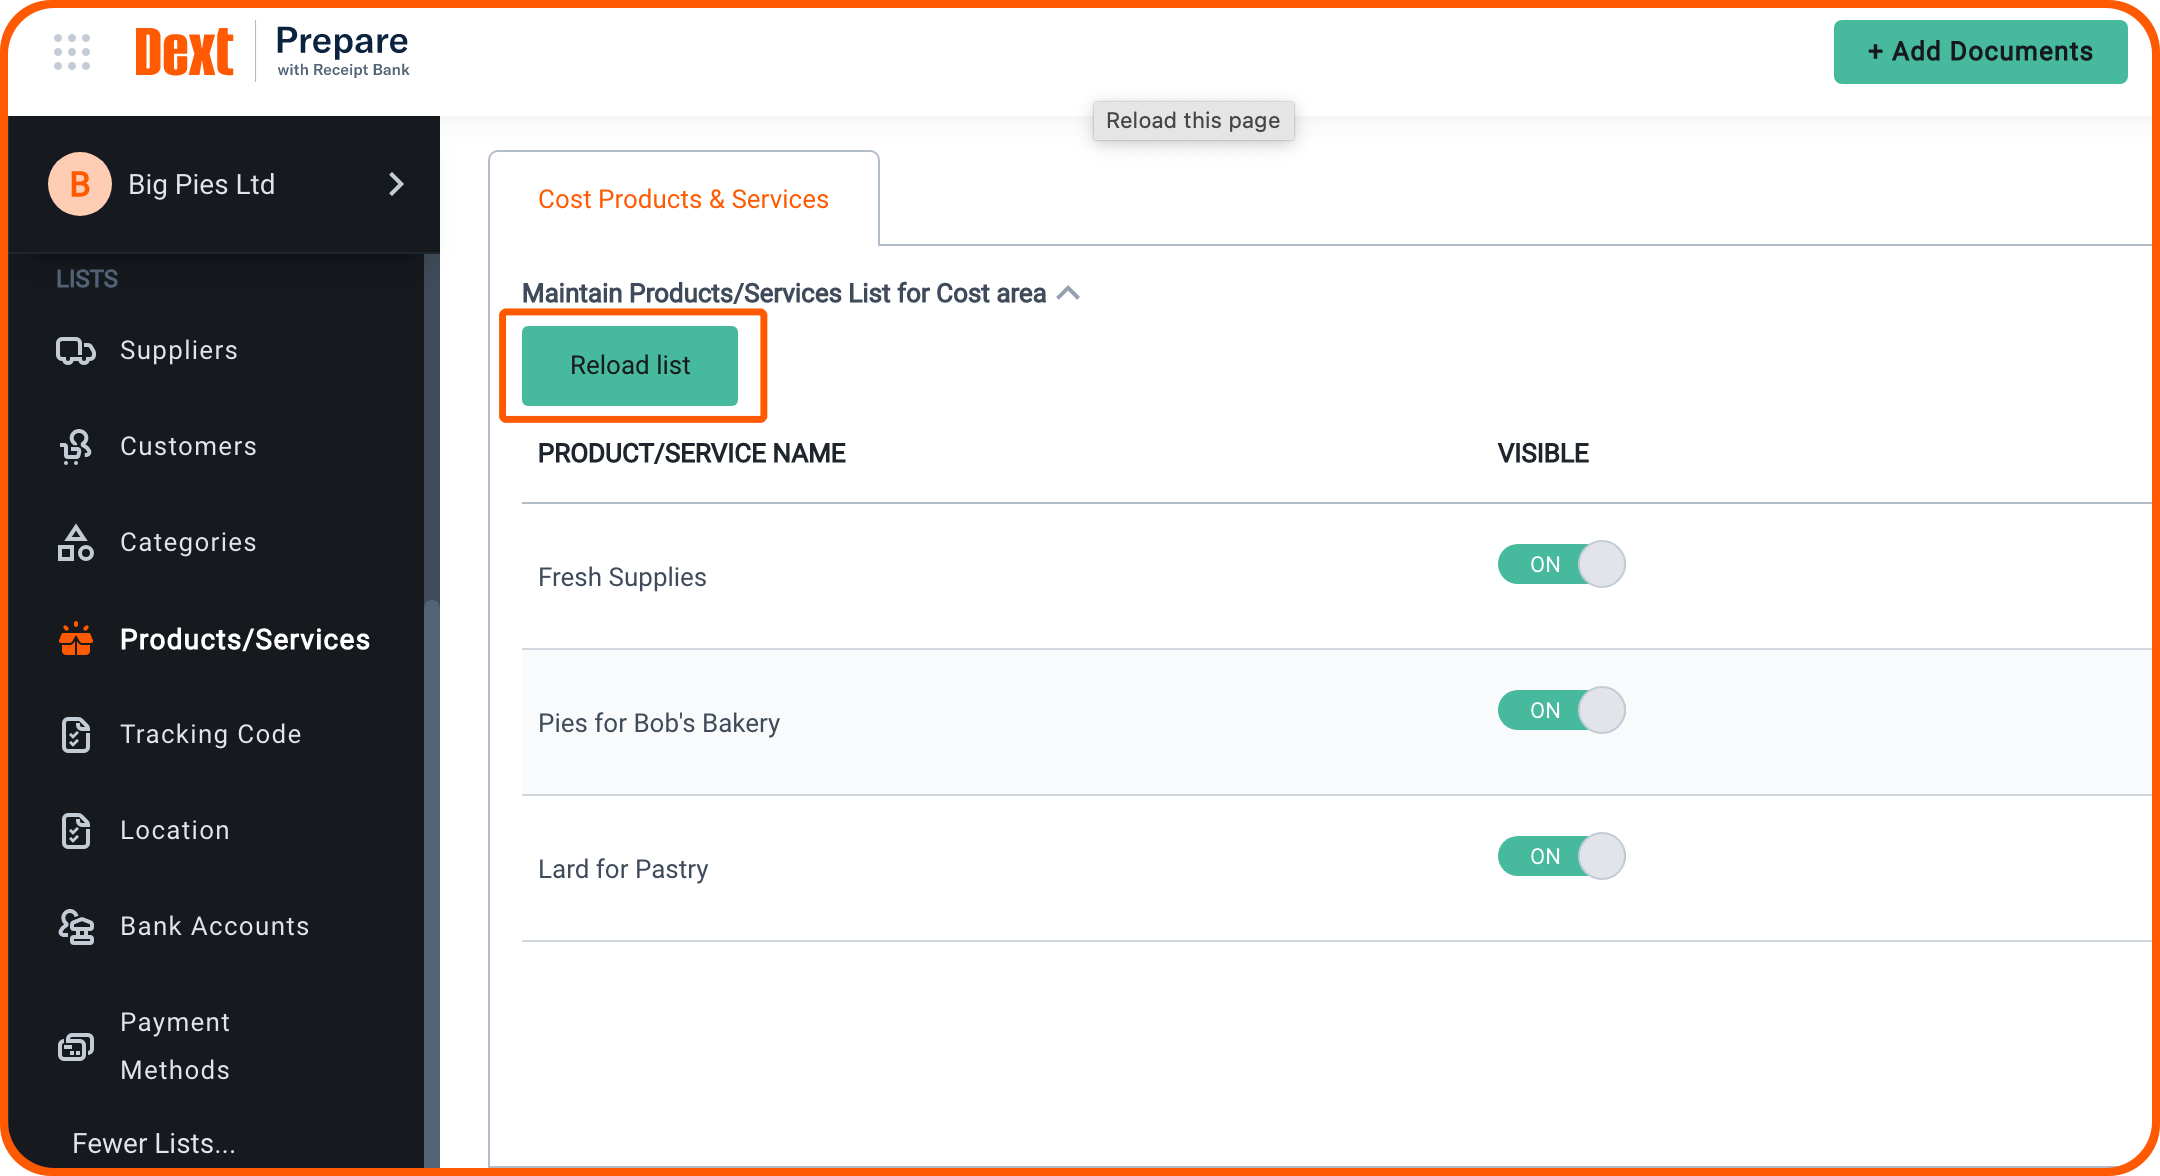Click the Reload list button
Image resolution: width=2160 pixels, height=1176 pixels.
tap(630, 366)
